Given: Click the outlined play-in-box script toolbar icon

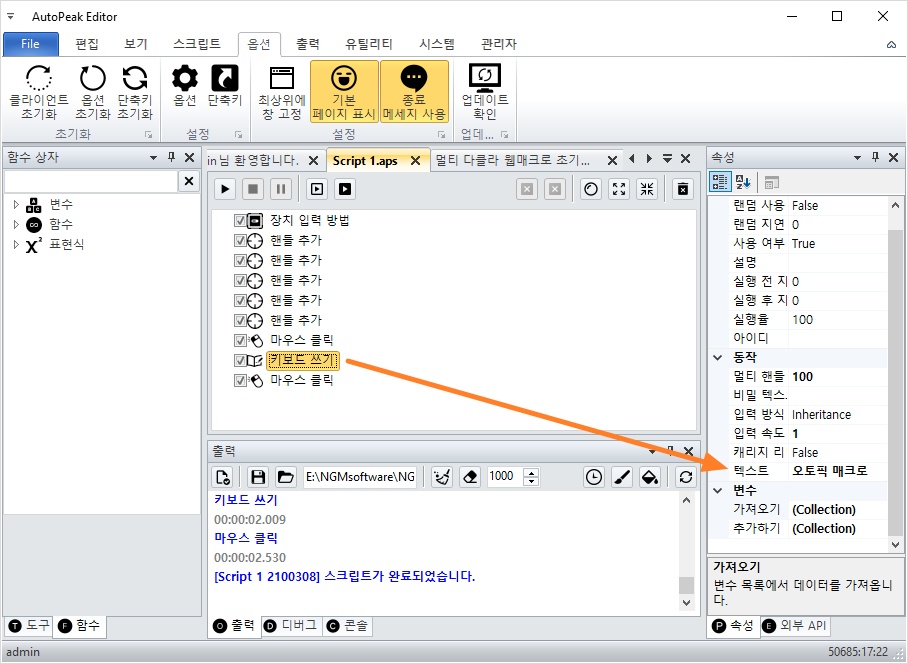Looking at the screenshot, I should click(x=317, y=189).
